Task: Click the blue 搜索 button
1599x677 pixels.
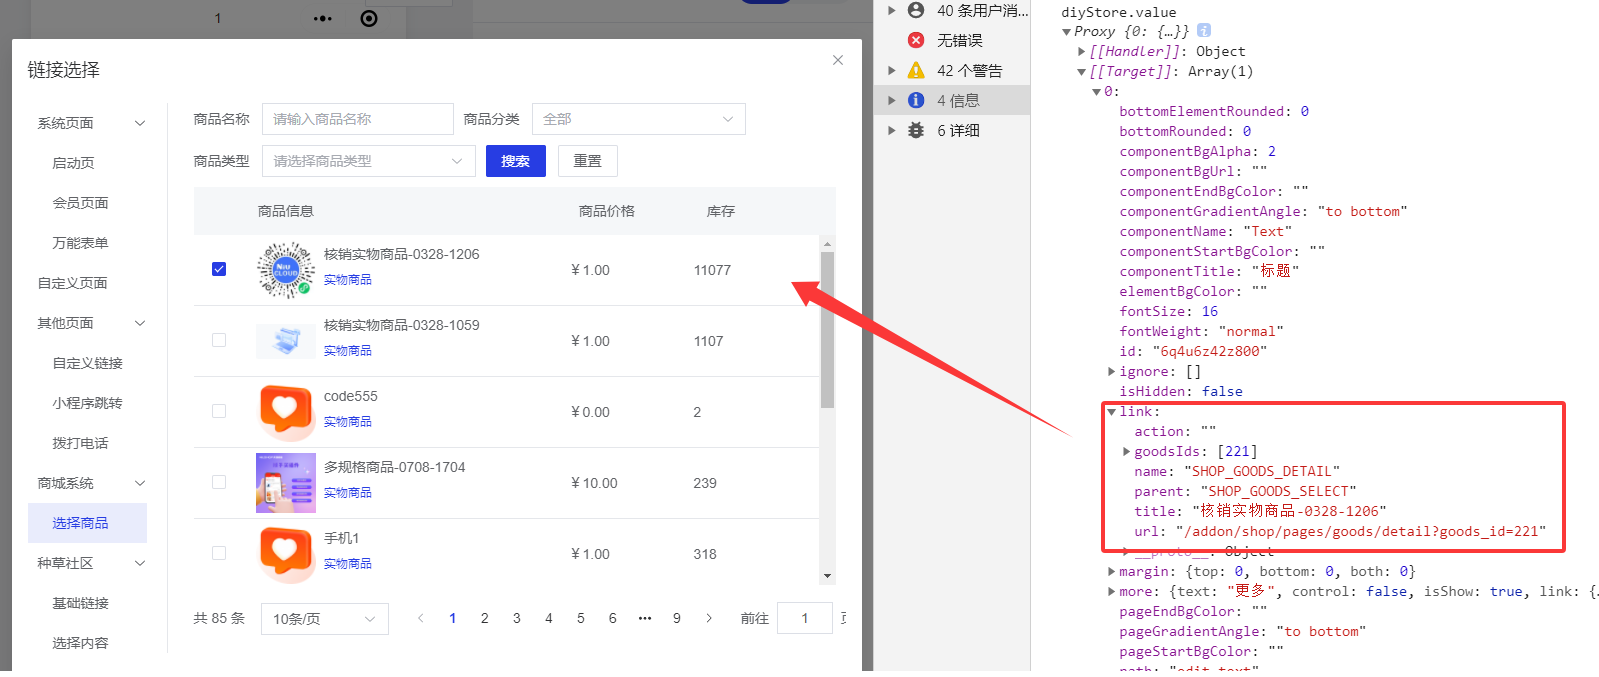Action: (515, 161)
